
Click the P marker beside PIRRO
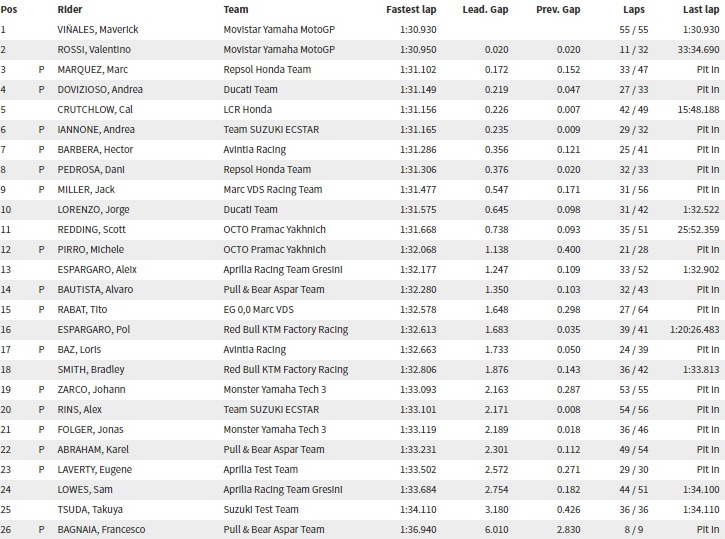(41, 249)
